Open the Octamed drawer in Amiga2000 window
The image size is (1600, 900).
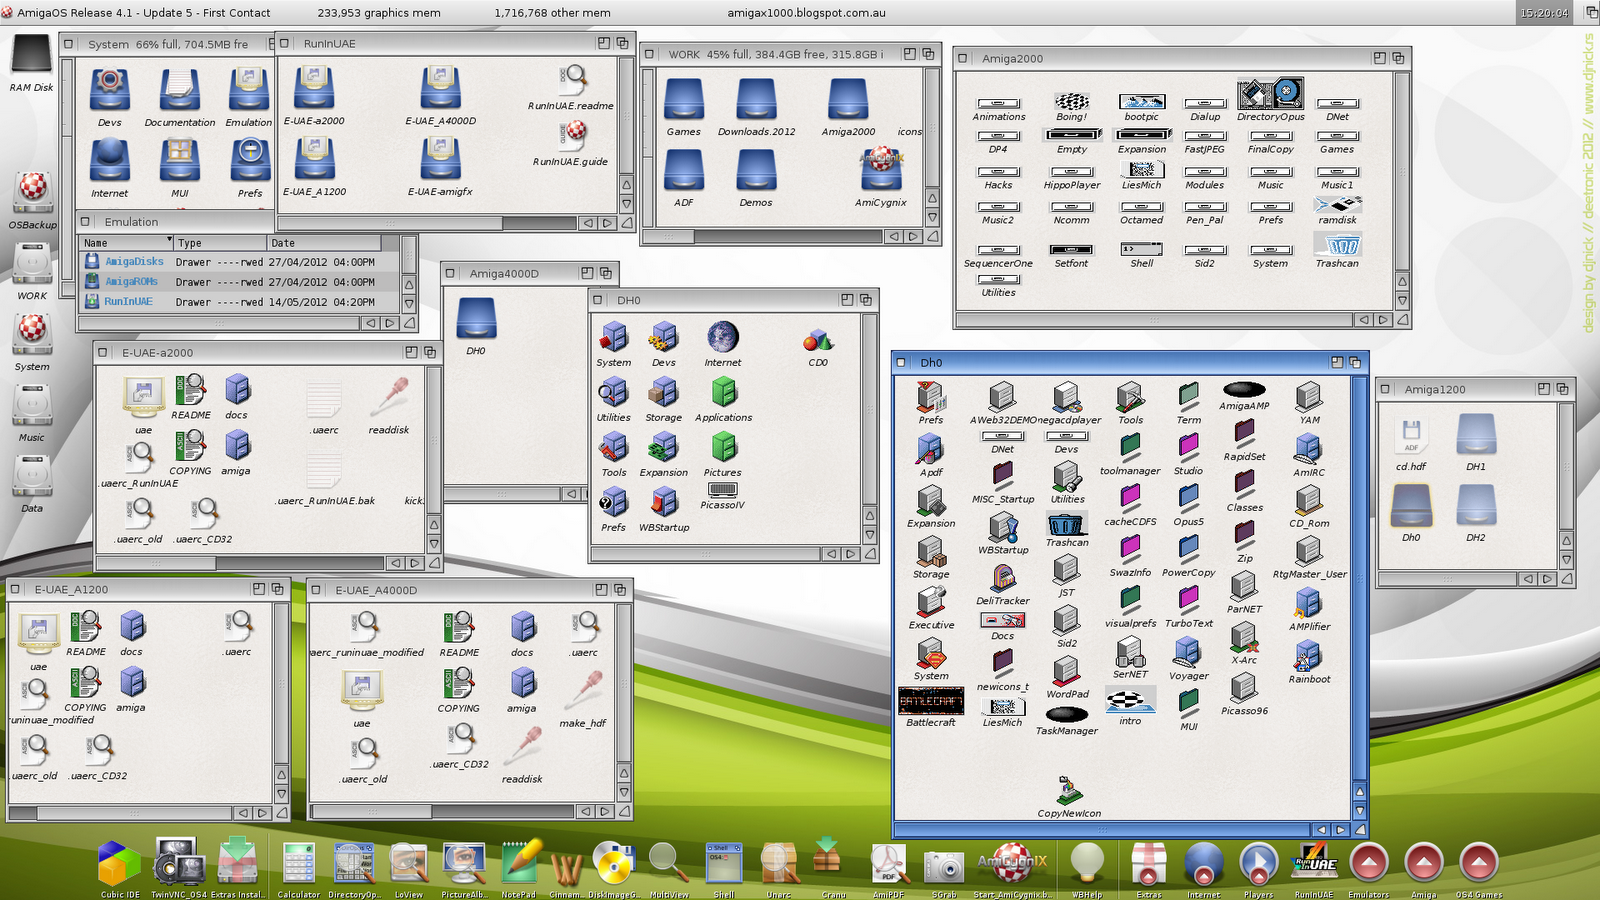1142,207
